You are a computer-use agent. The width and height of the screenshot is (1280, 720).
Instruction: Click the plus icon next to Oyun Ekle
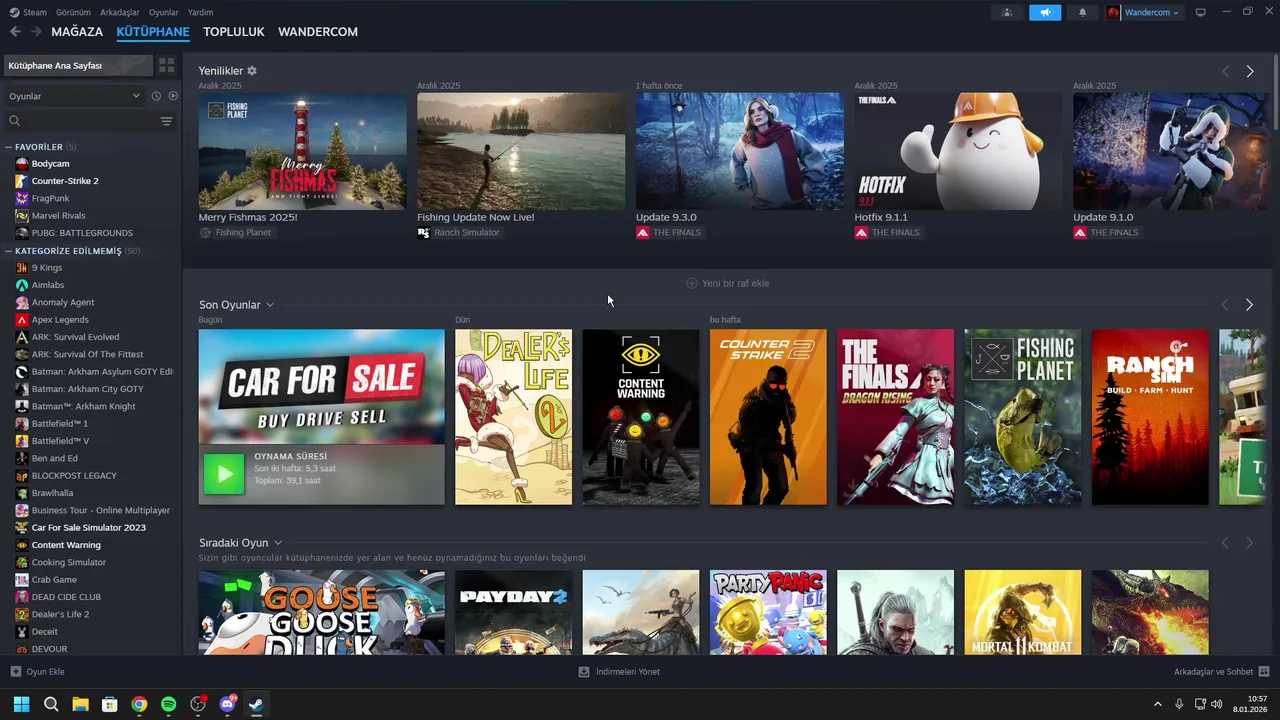(15, 672)
